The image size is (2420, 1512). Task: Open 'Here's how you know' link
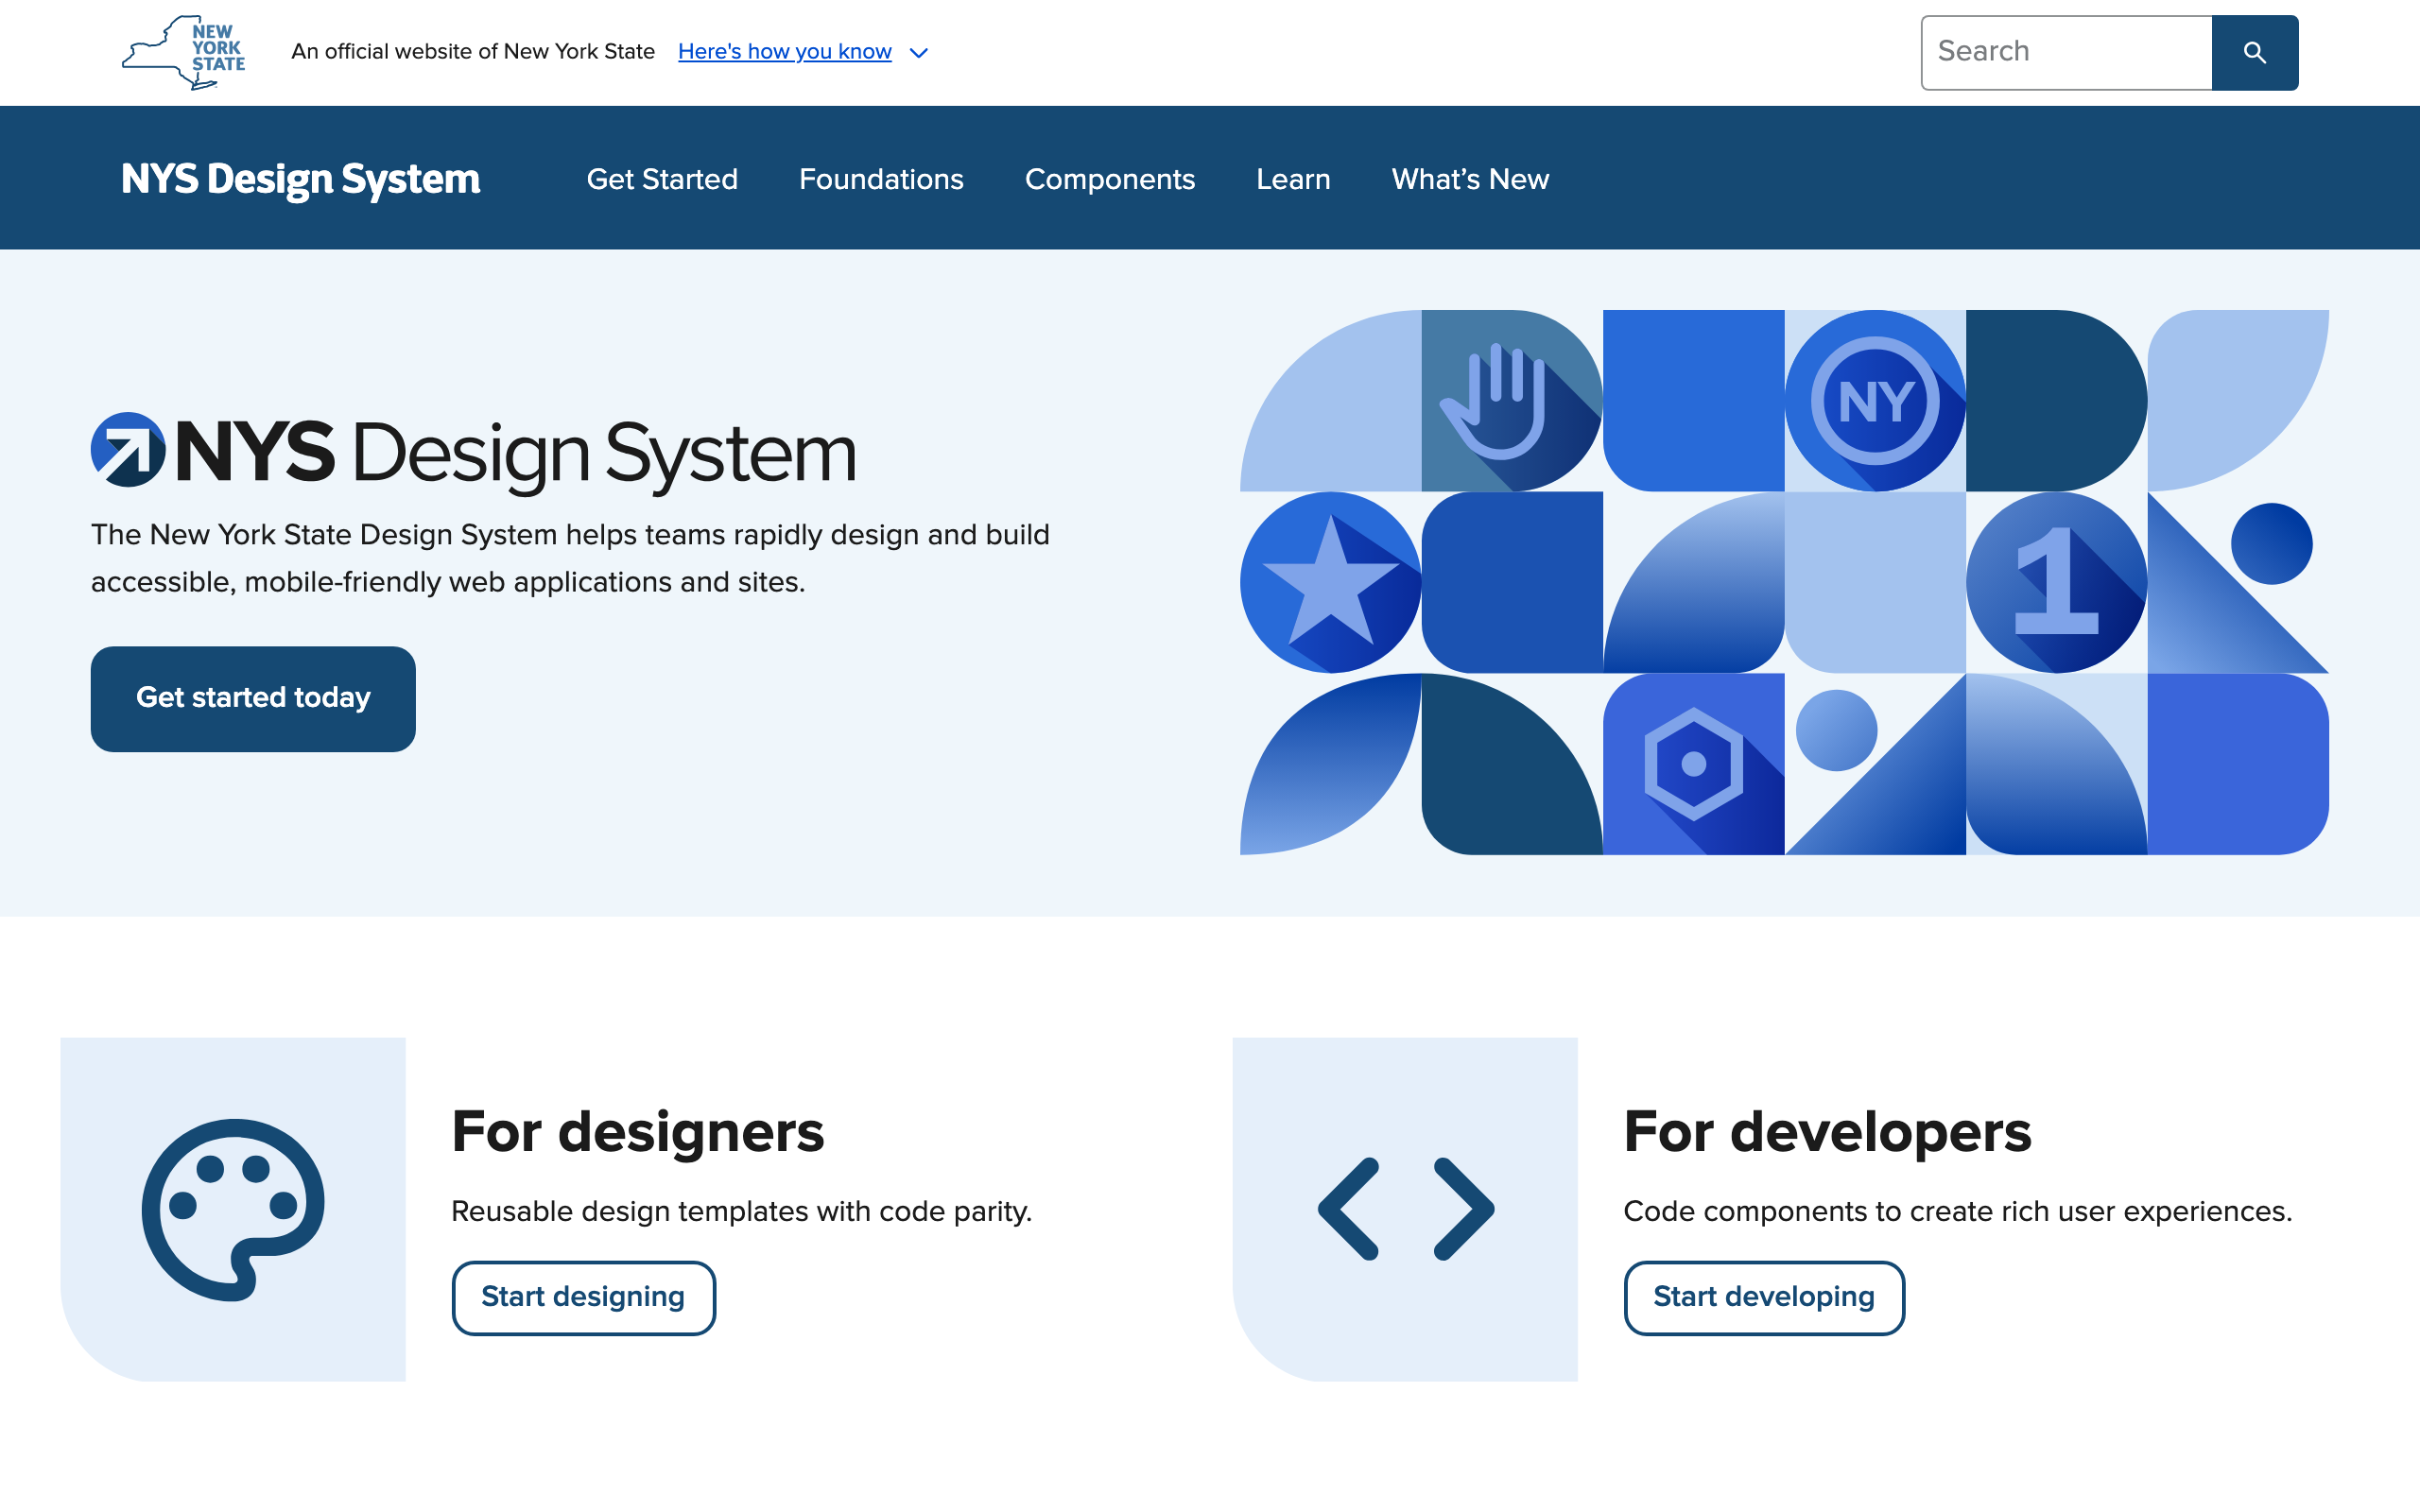(785, 52)
